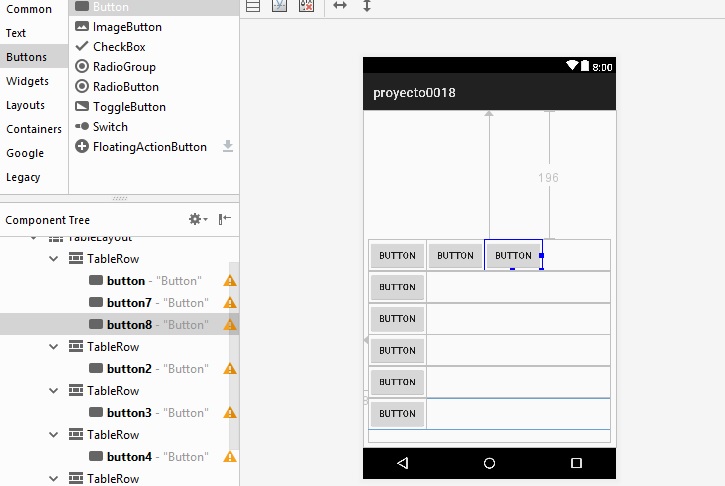Click the warning icon next to button7
Screen dimensions: 725x486
point(230,303)
